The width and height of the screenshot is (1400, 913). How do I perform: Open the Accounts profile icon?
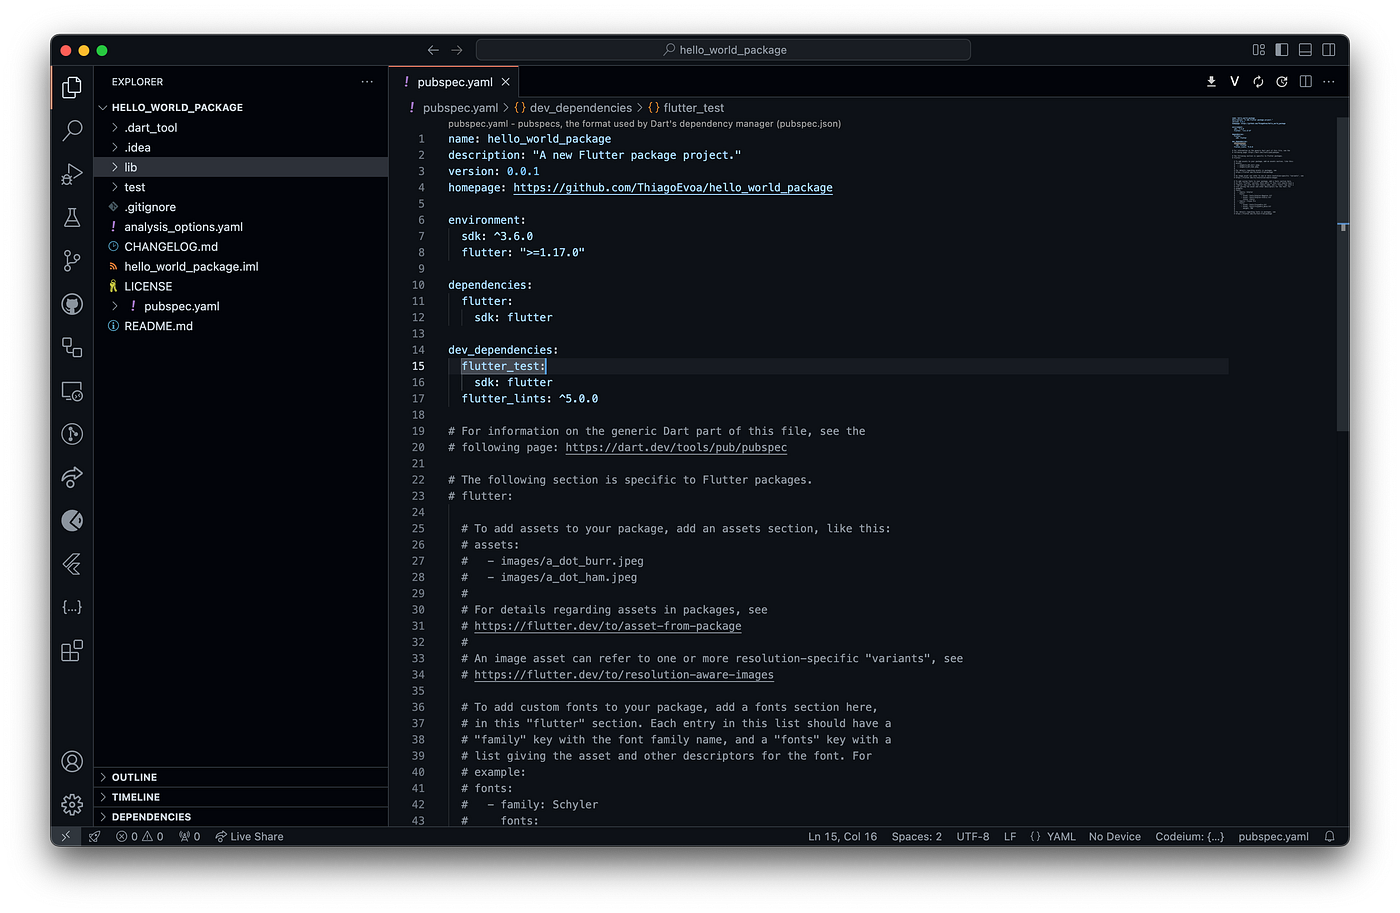[72, 761]
